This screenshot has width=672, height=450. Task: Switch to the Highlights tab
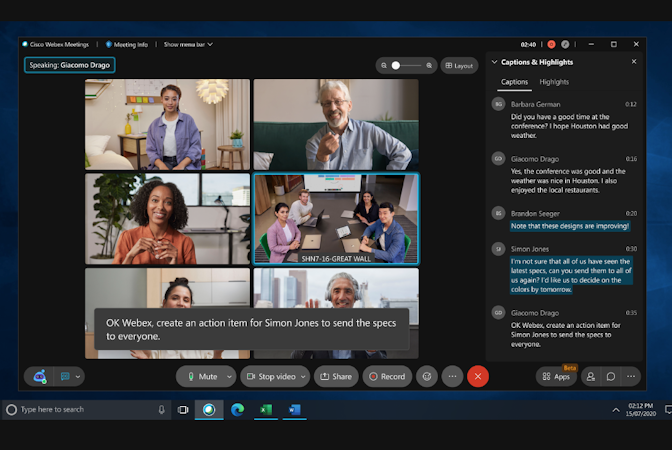pyautogui.click(x=554, y=82)
